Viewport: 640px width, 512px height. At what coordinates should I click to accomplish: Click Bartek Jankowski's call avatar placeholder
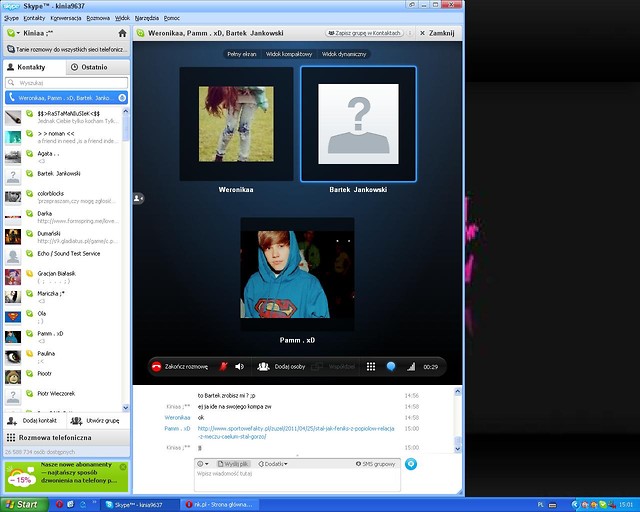(x=358, y=124)
